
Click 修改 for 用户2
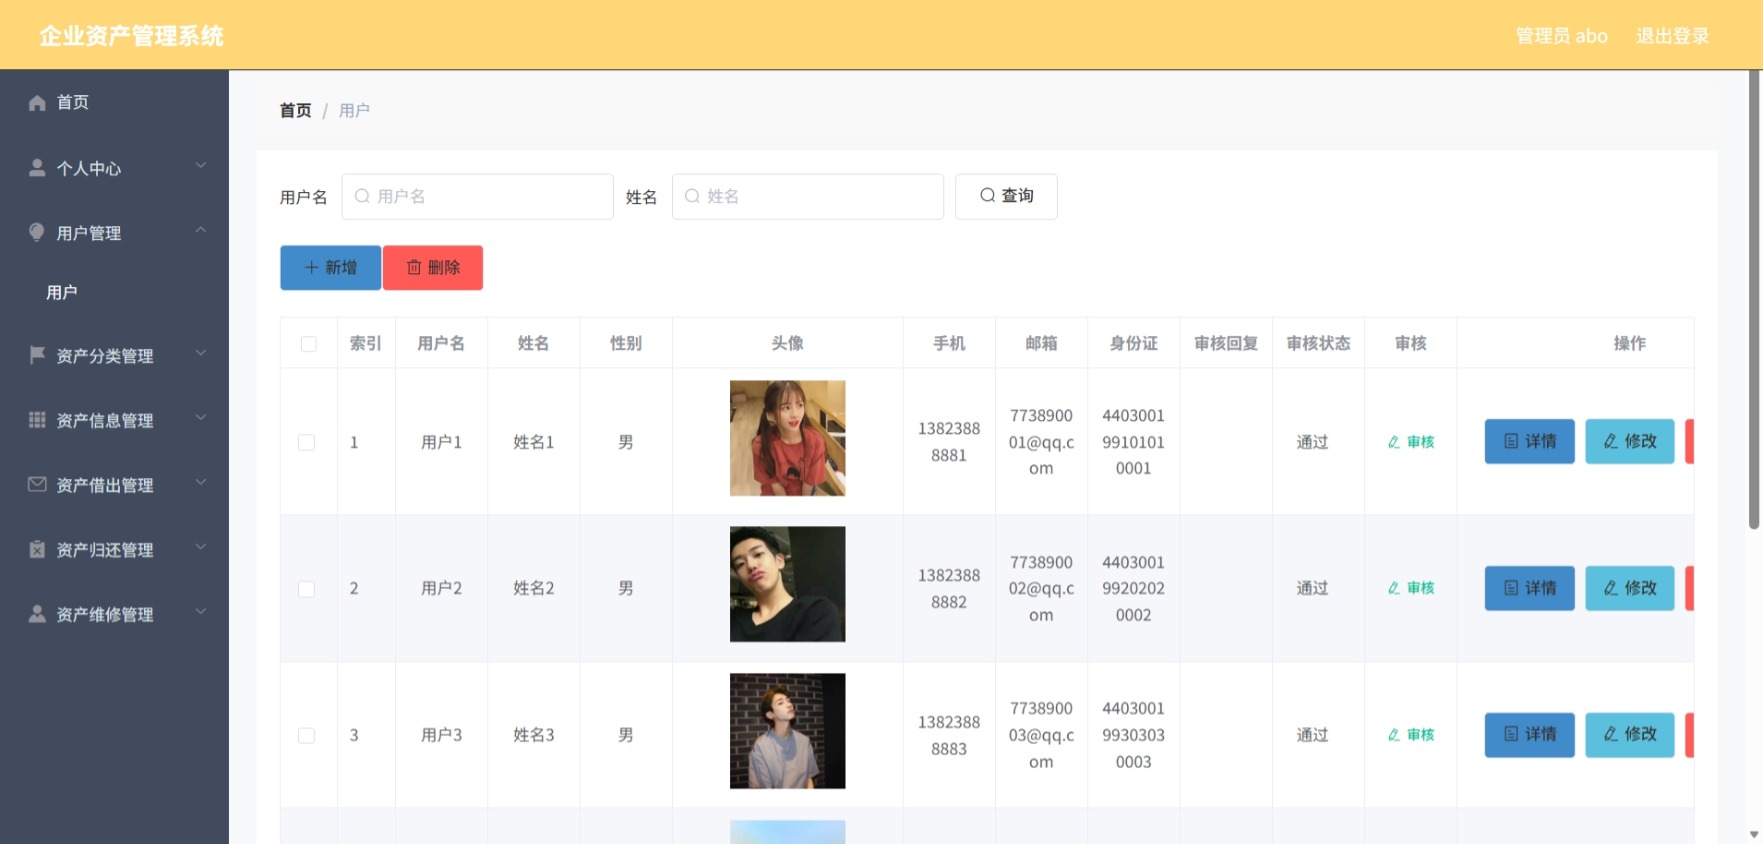(x=1630, y=588)
